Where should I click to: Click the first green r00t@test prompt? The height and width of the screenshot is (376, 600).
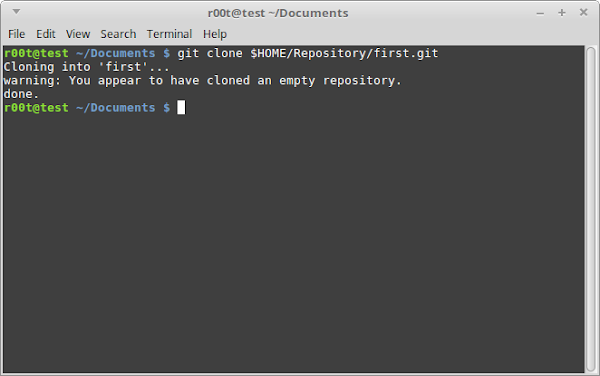36,53
